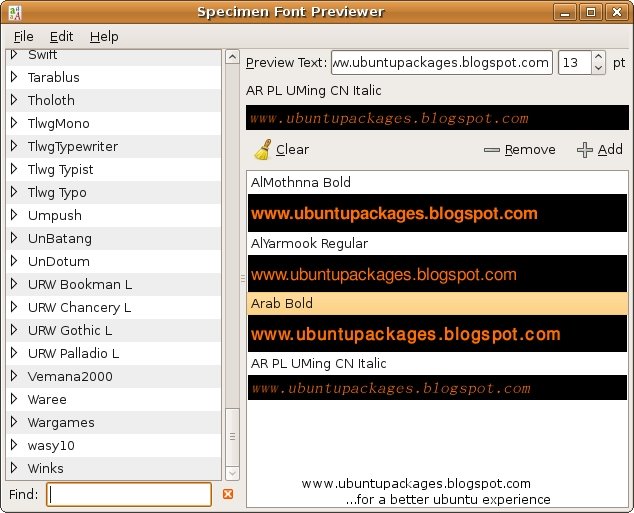Click the pane divider grip handle
The image size is (634, 513).
[x=243, y=279]
